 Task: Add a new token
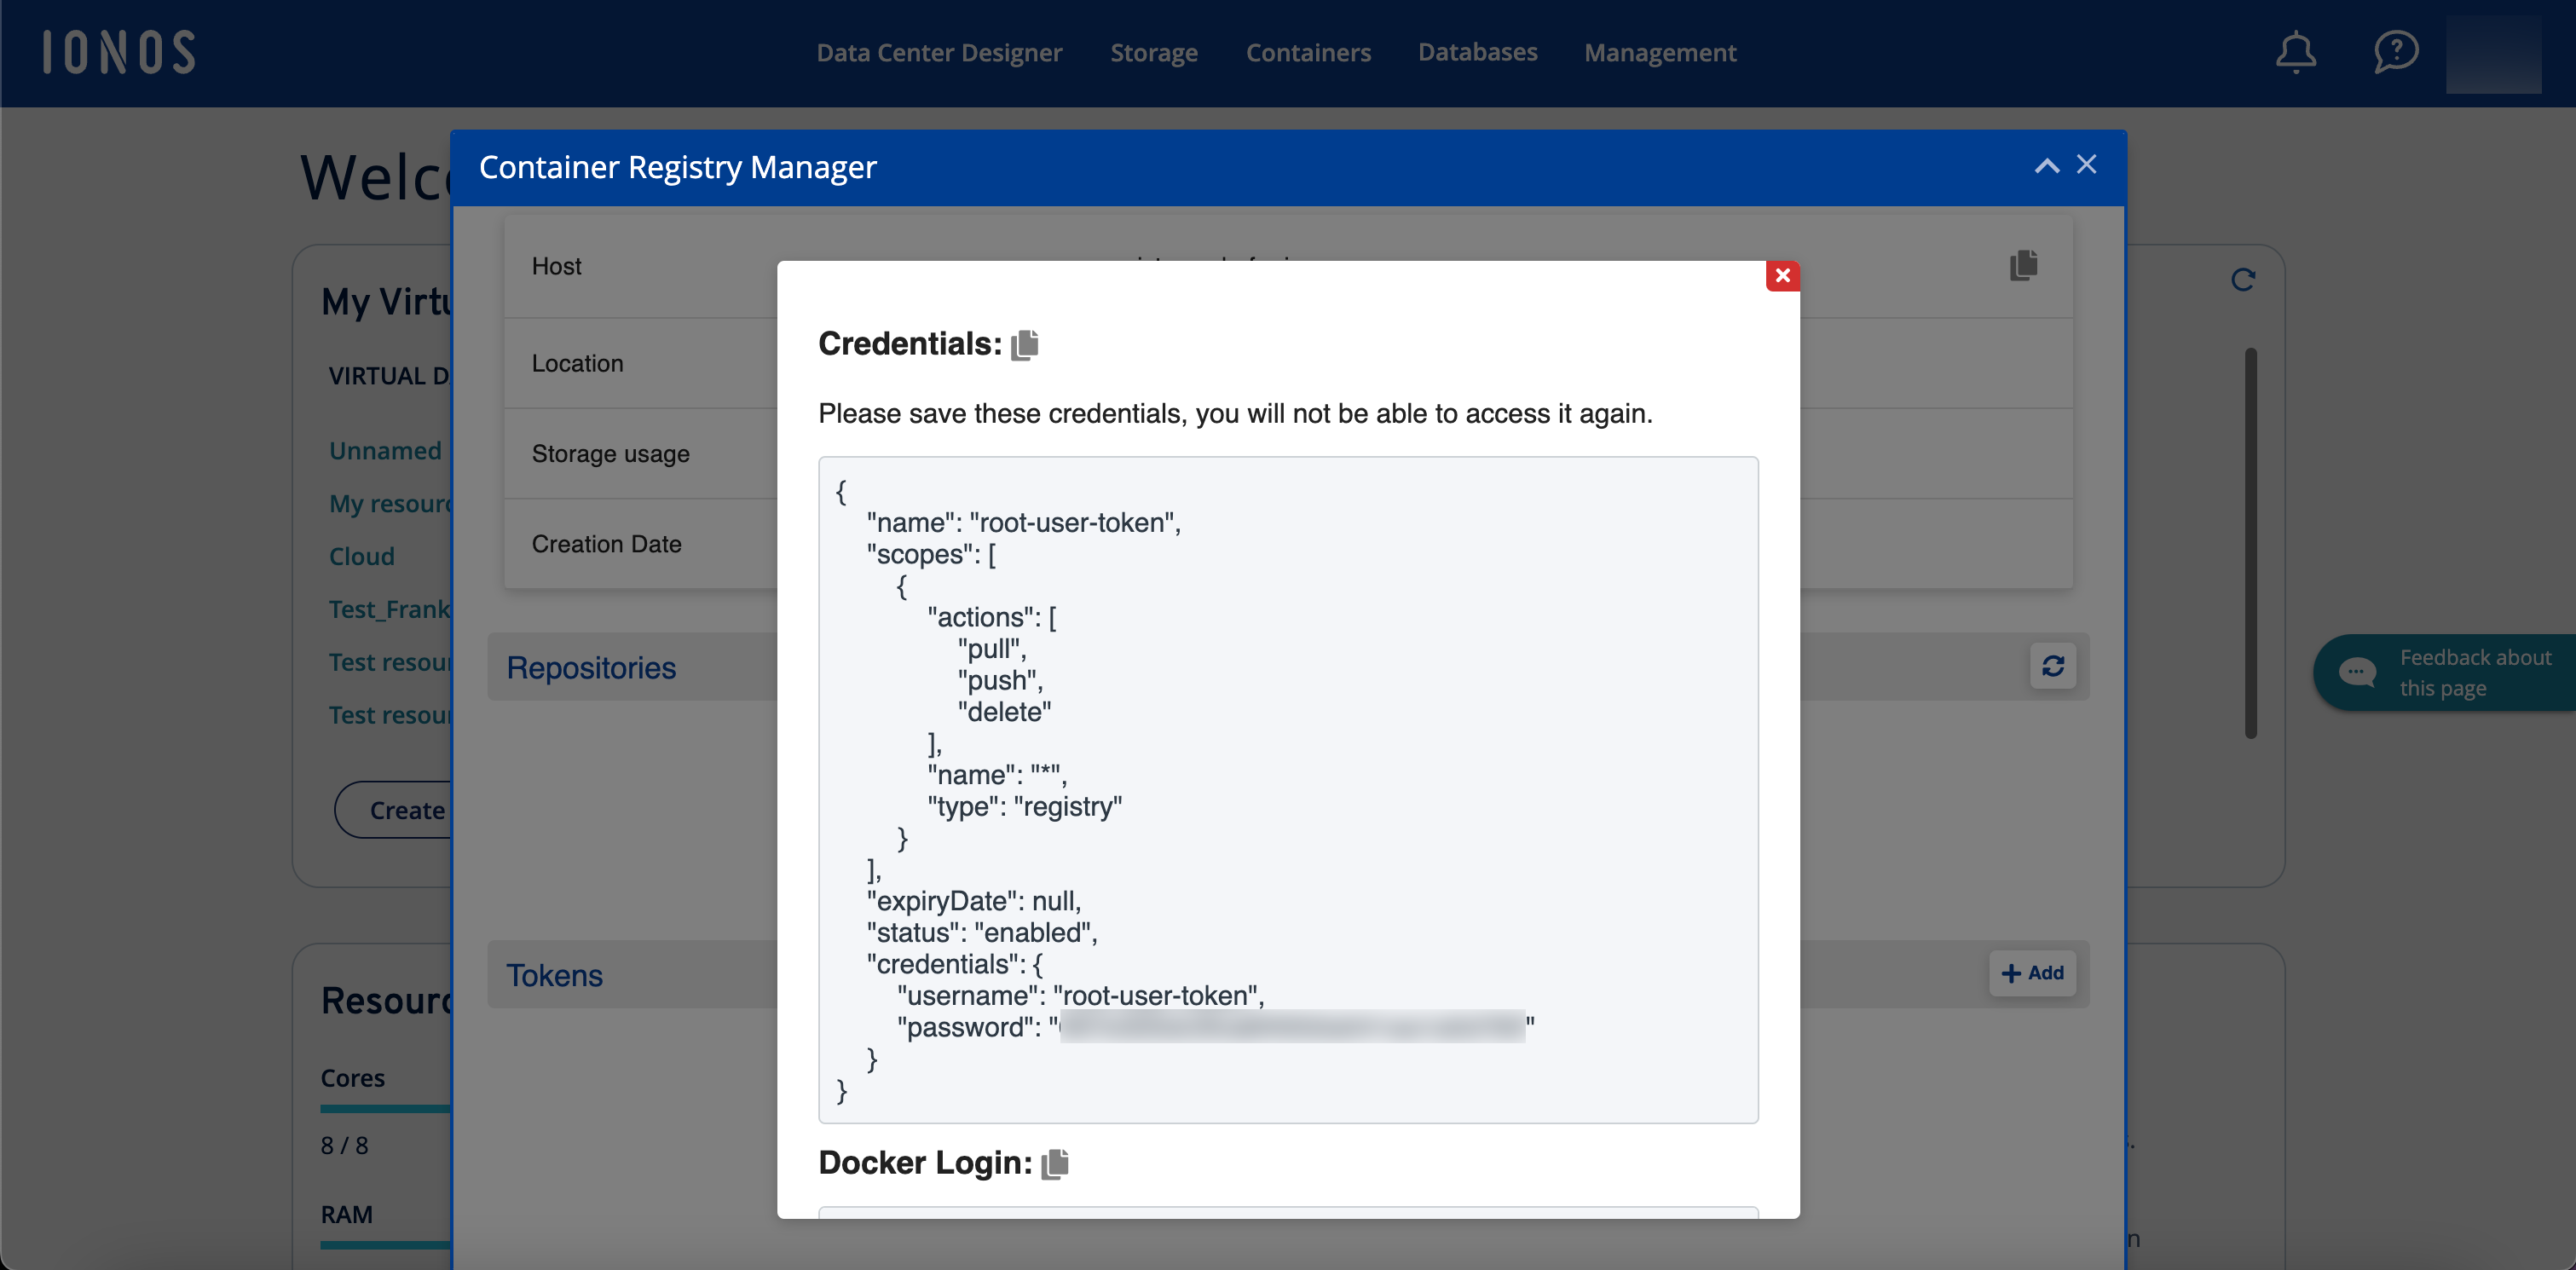click(2032, 973)
